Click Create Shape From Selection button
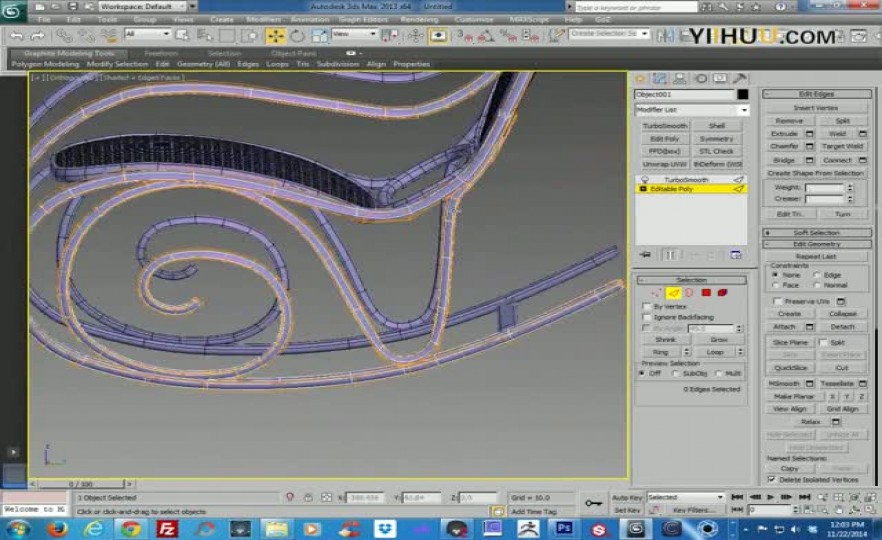The height and width of the screenshot is (540, 882). (x=816, y=173)
